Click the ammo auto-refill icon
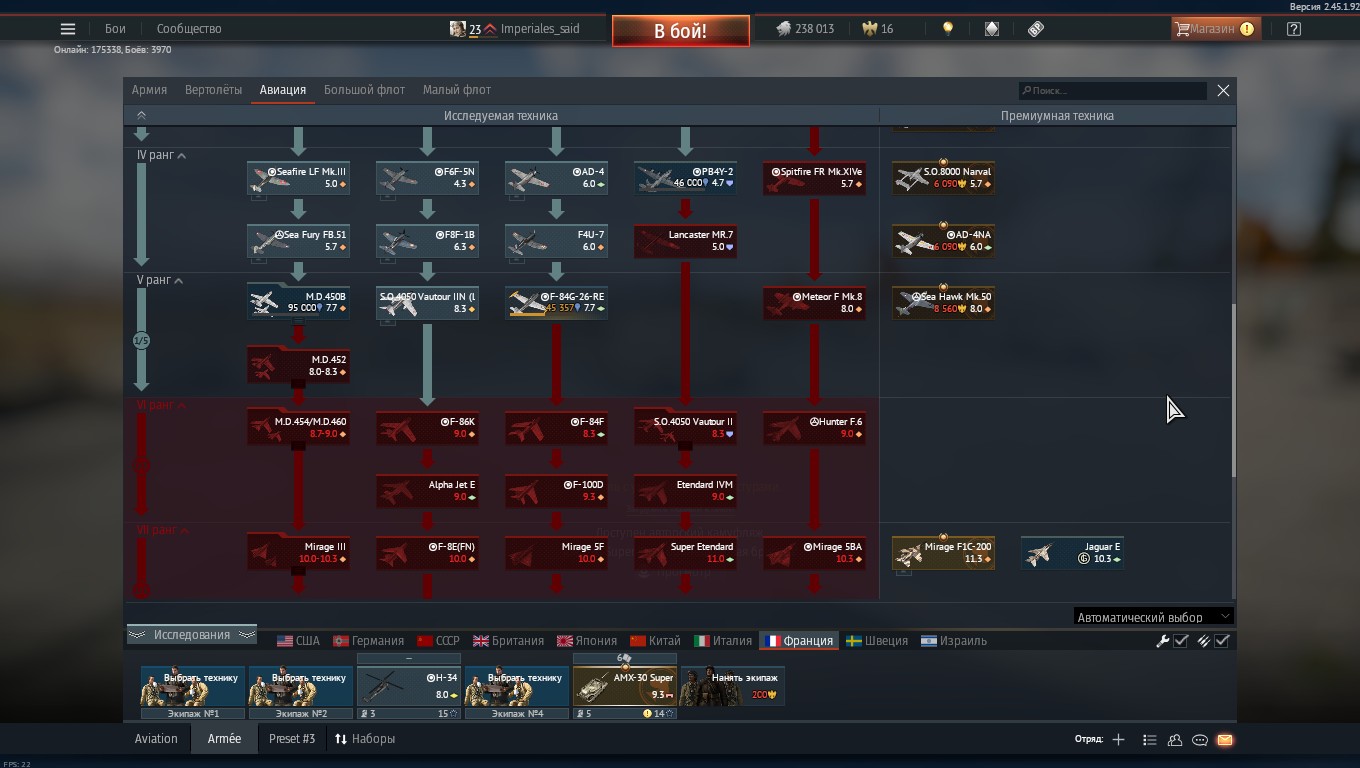1360x768 pixels. 1204,641
